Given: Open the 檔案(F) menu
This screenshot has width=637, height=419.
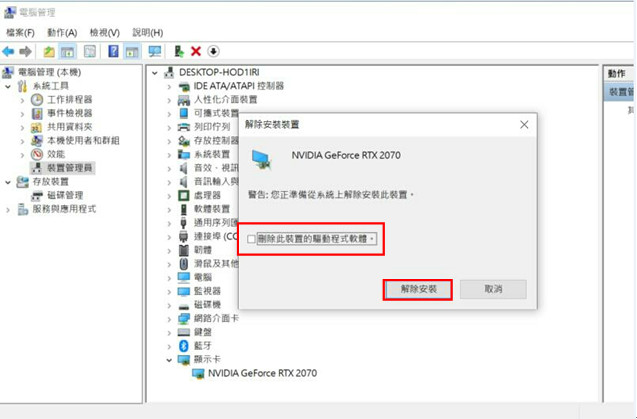Looking at the screenshot, I should 20,33.
